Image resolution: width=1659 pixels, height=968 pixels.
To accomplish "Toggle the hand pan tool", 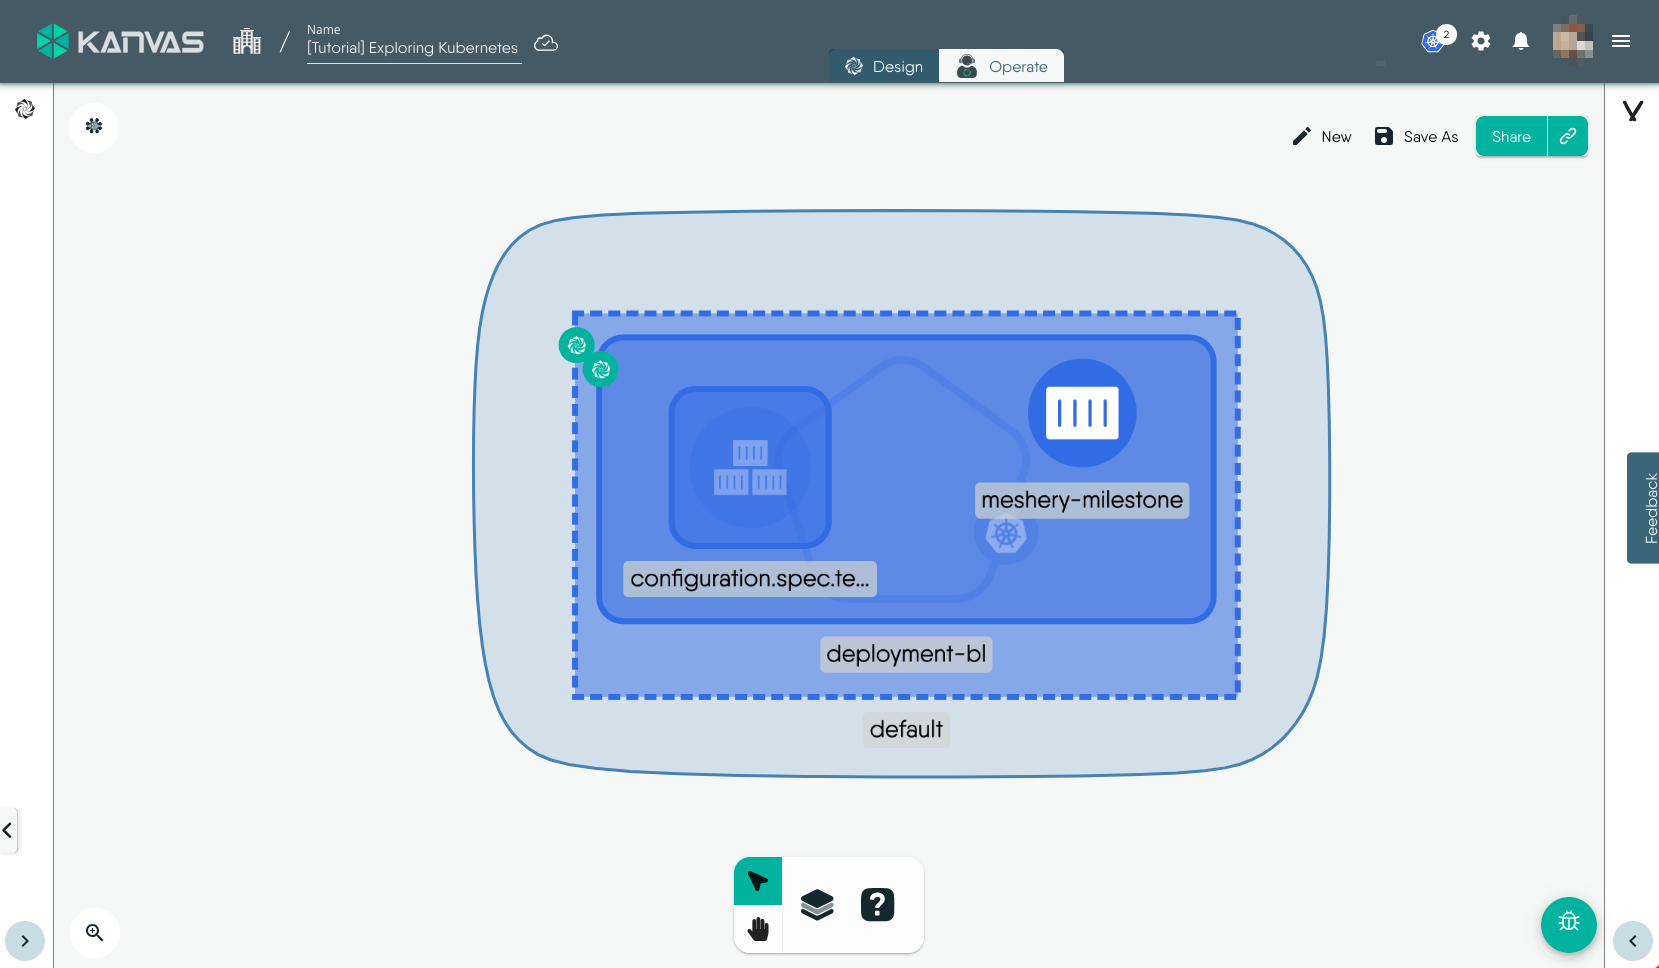I will coord(758,929).
